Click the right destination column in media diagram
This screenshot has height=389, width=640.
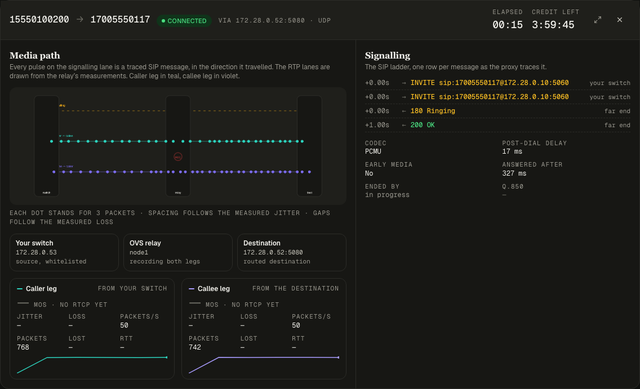click(309, 146)
